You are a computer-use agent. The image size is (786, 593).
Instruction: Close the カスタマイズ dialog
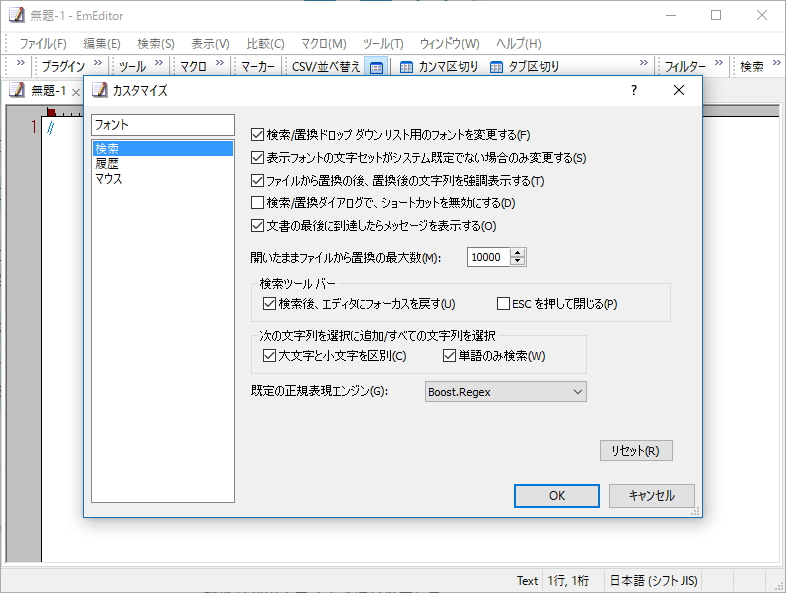point(679,90)
